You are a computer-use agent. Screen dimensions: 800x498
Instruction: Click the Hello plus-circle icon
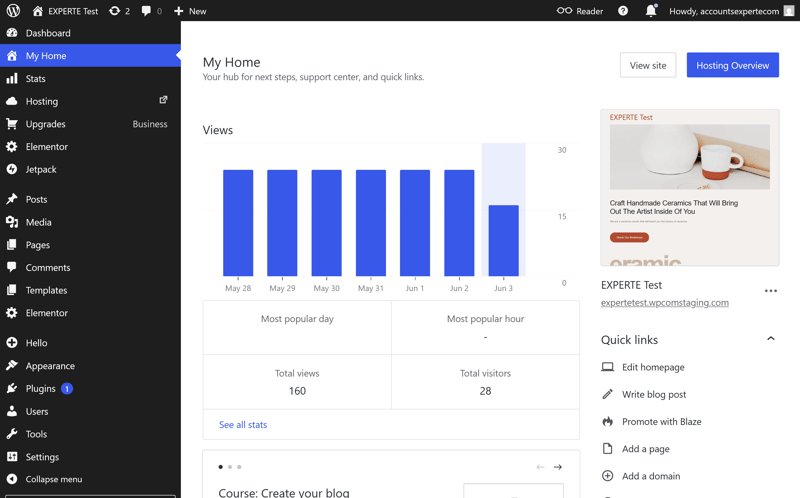(x=12, y=343)
